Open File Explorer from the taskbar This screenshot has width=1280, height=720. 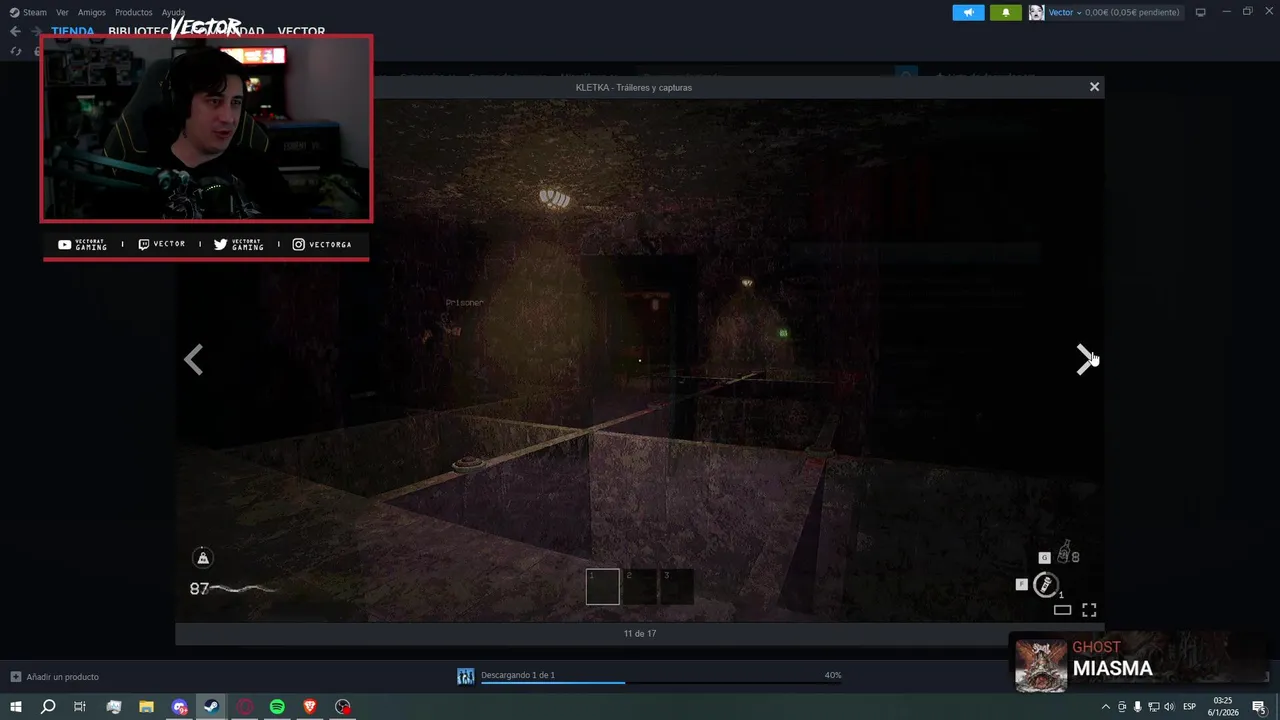pyautogui.click(x=146, y=707)
